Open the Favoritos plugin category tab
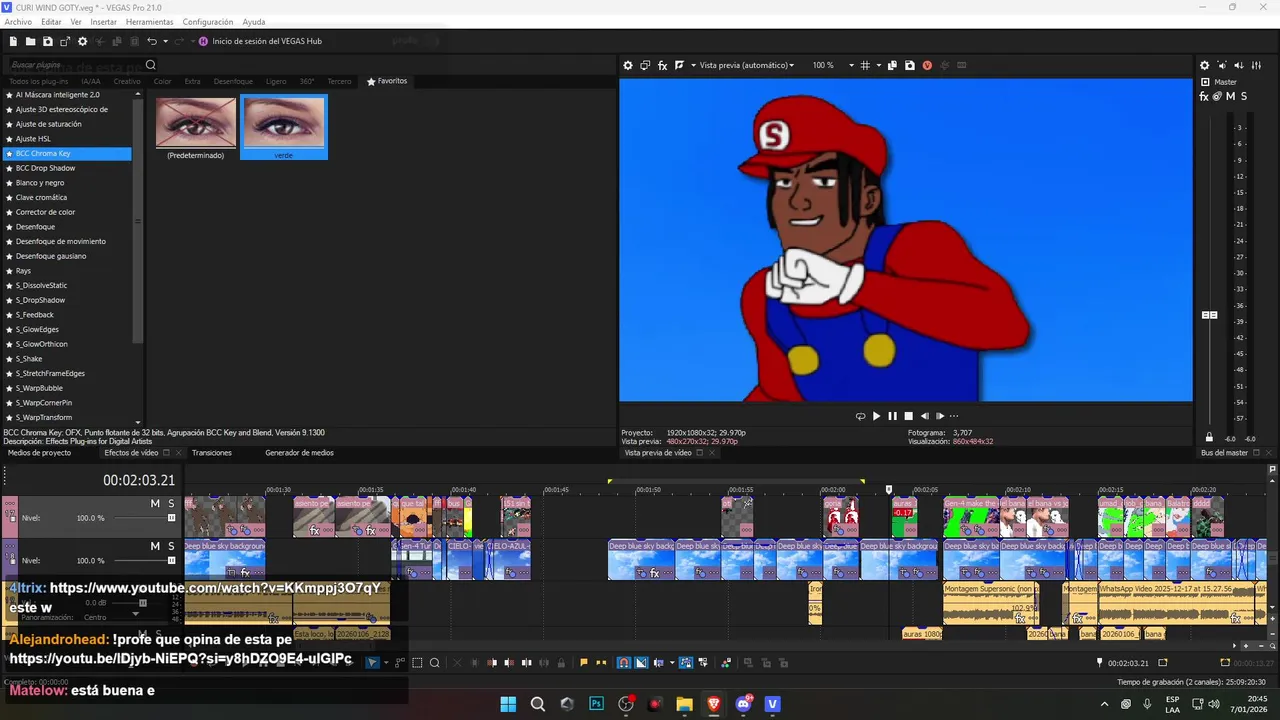Viewport: 1280px width, 720px height. tap(387, 81)
